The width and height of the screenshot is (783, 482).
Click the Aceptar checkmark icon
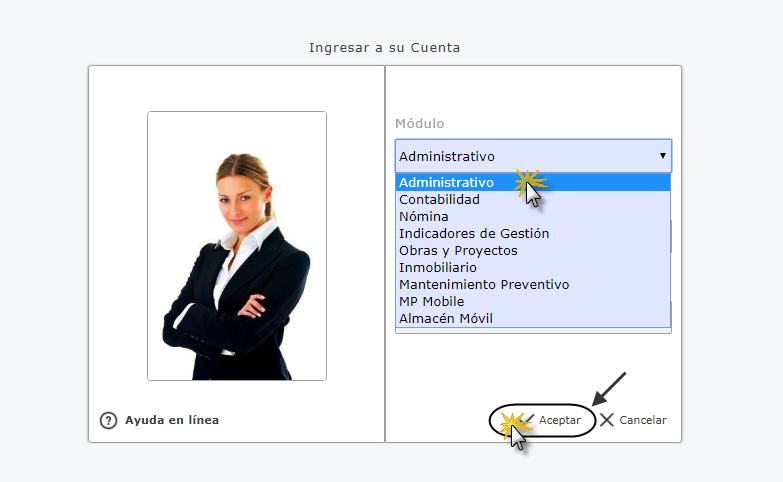(528, 420)
